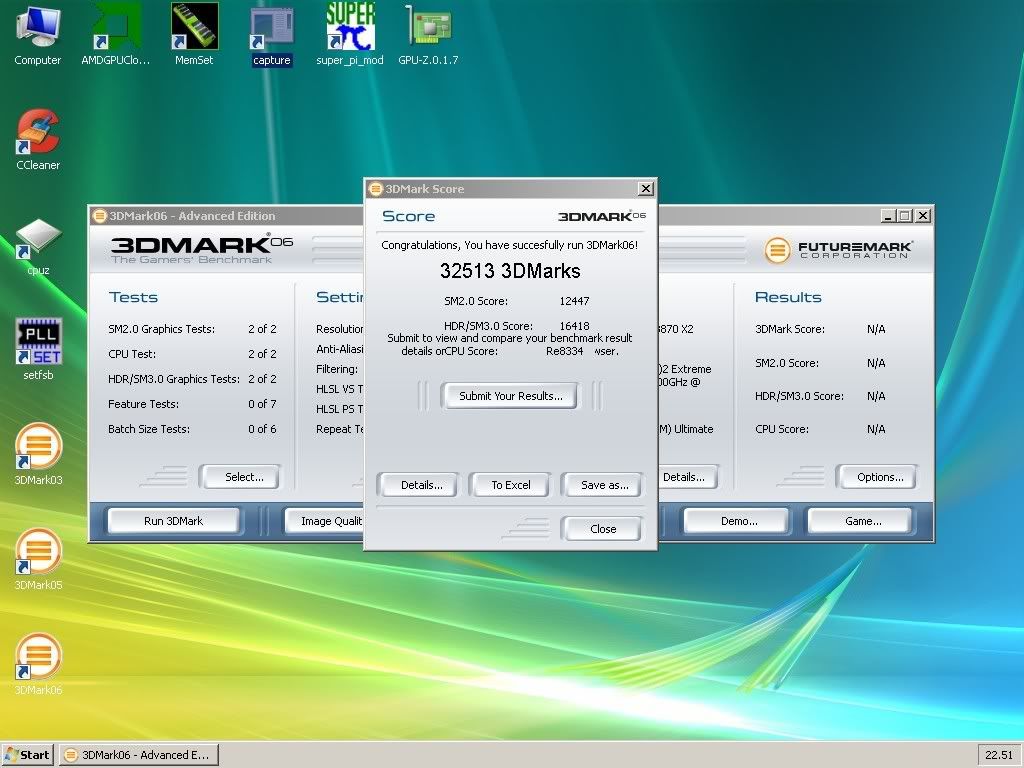The height and width of the screenshot is (768, 1024).
Task: Click the 32513 3DMarks score text
Action: pos(510,270)
